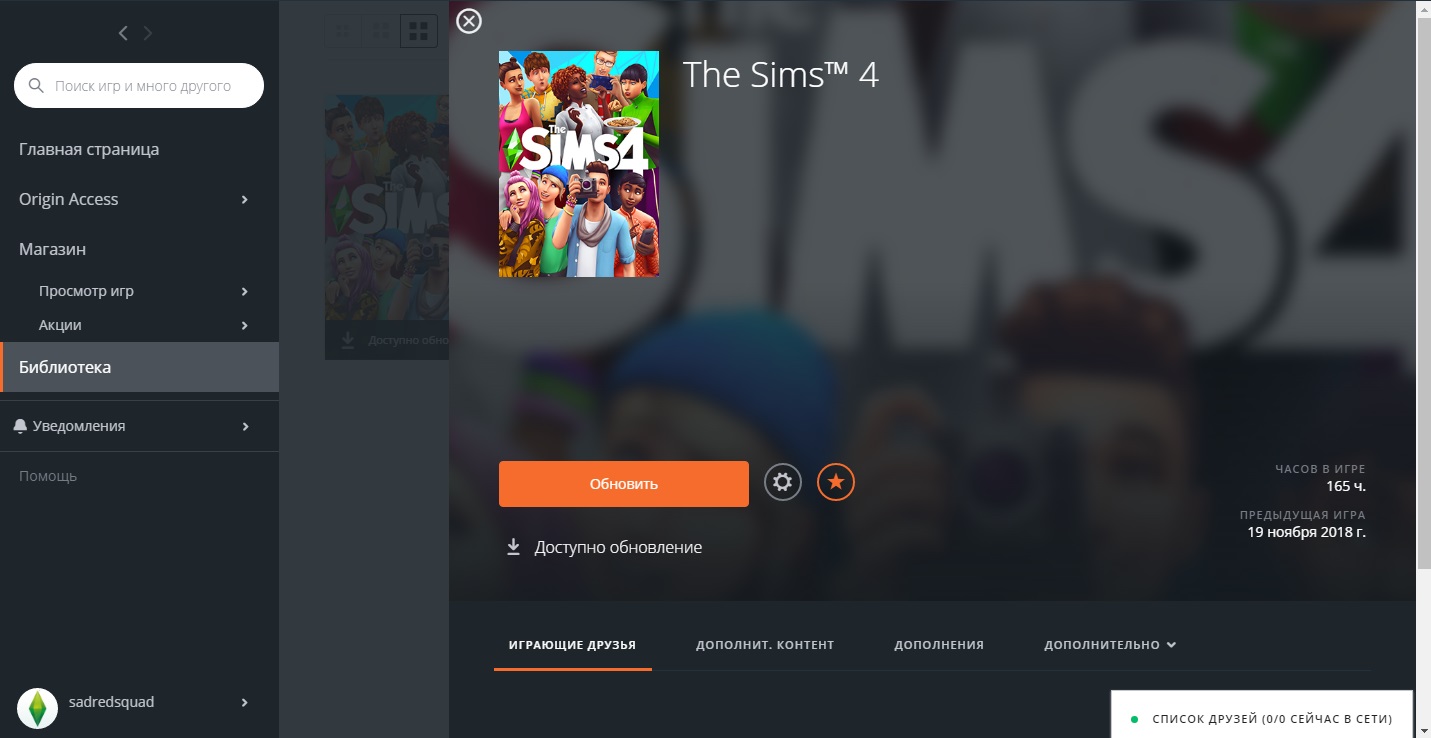Expand Просмотр игр submenu arrow

coord(245,292)
